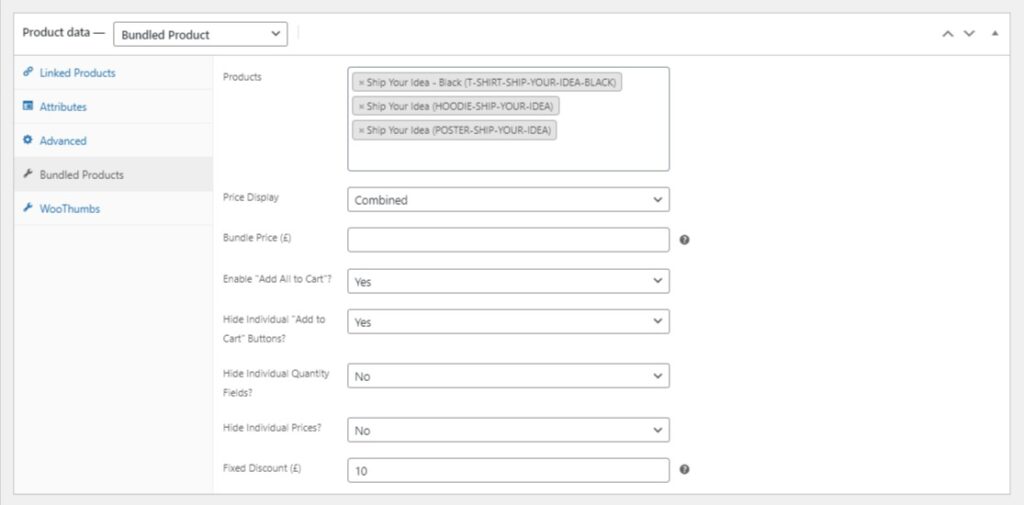1024x505 pixels.
Task: Move Product data panel down
Action: click(x=969, y=34)
